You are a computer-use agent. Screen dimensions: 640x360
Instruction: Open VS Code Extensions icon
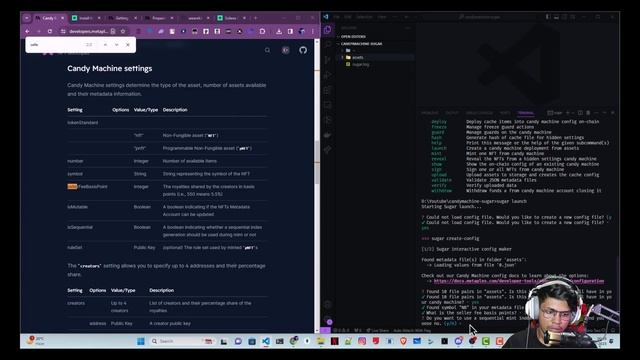pyautogui.click(x=327, y=90)
